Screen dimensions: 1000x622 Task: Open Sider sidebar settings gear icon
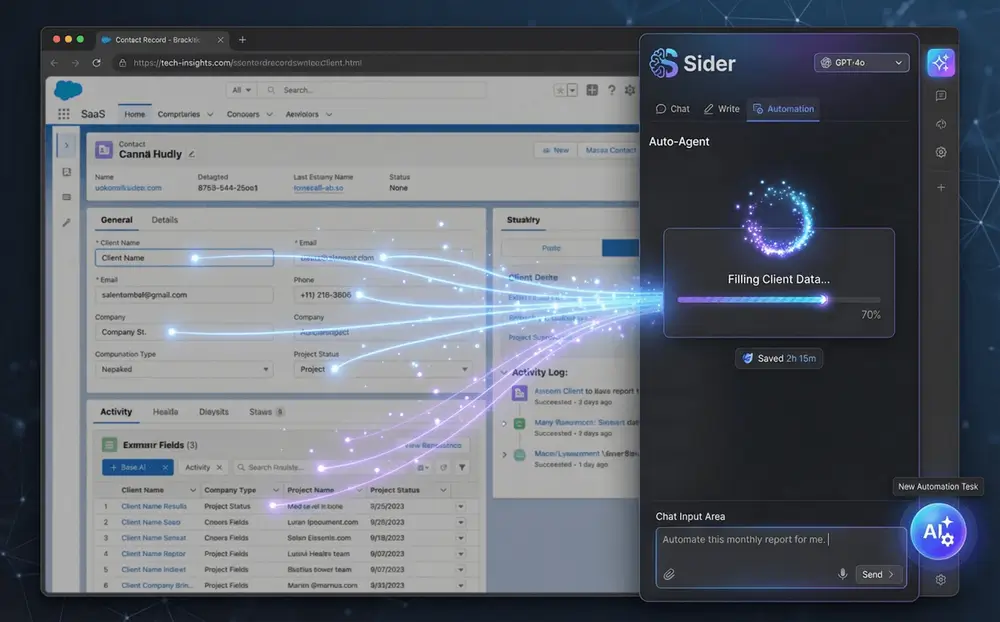click(x=941, y=152)
